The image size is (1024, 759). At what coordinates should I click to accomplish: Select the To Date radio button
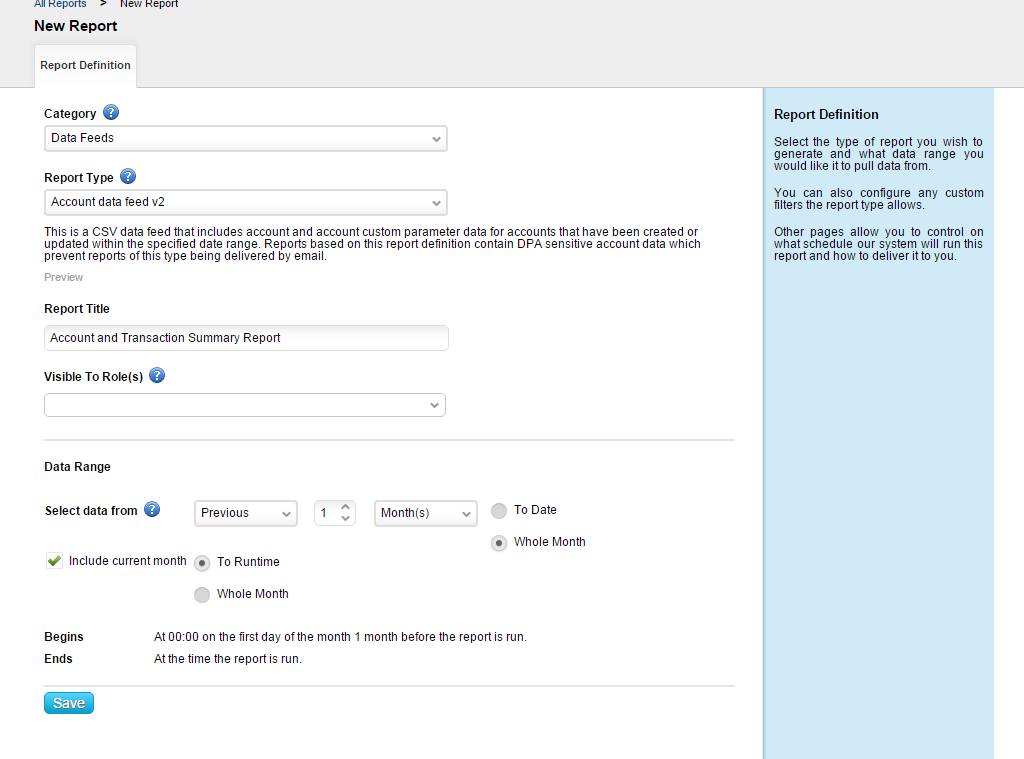tap(499, 511)
